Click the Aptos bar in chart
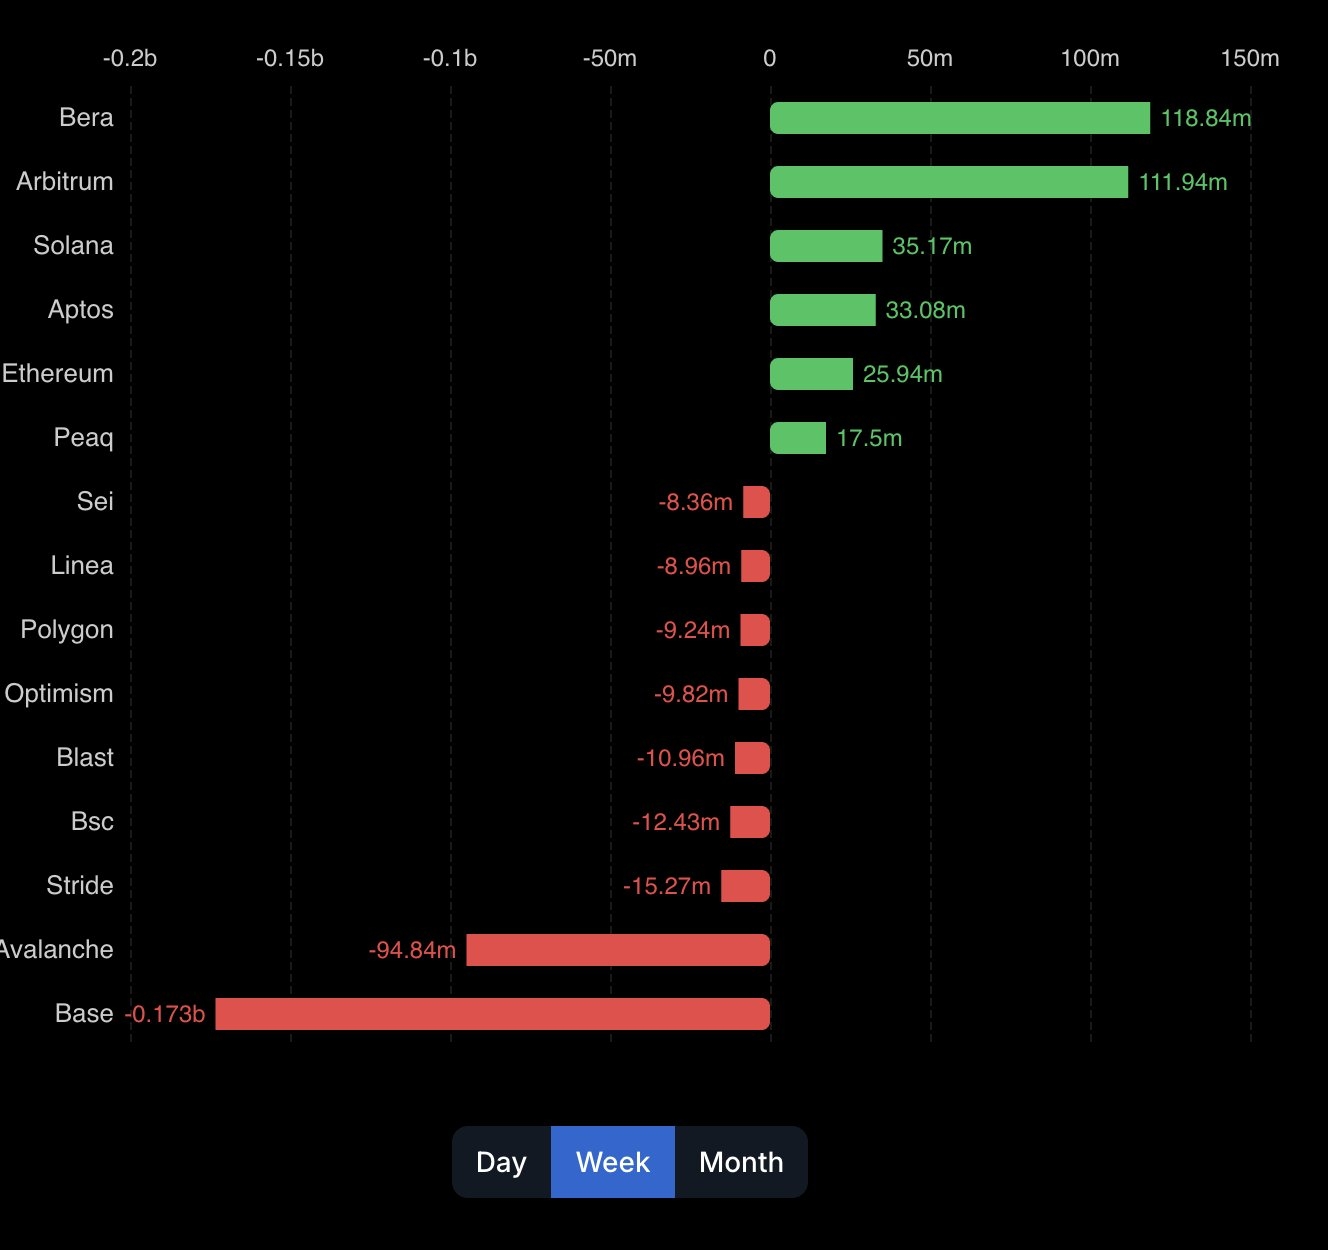The width and height of the screenshot is (1328, 1250). click(822, 310)
